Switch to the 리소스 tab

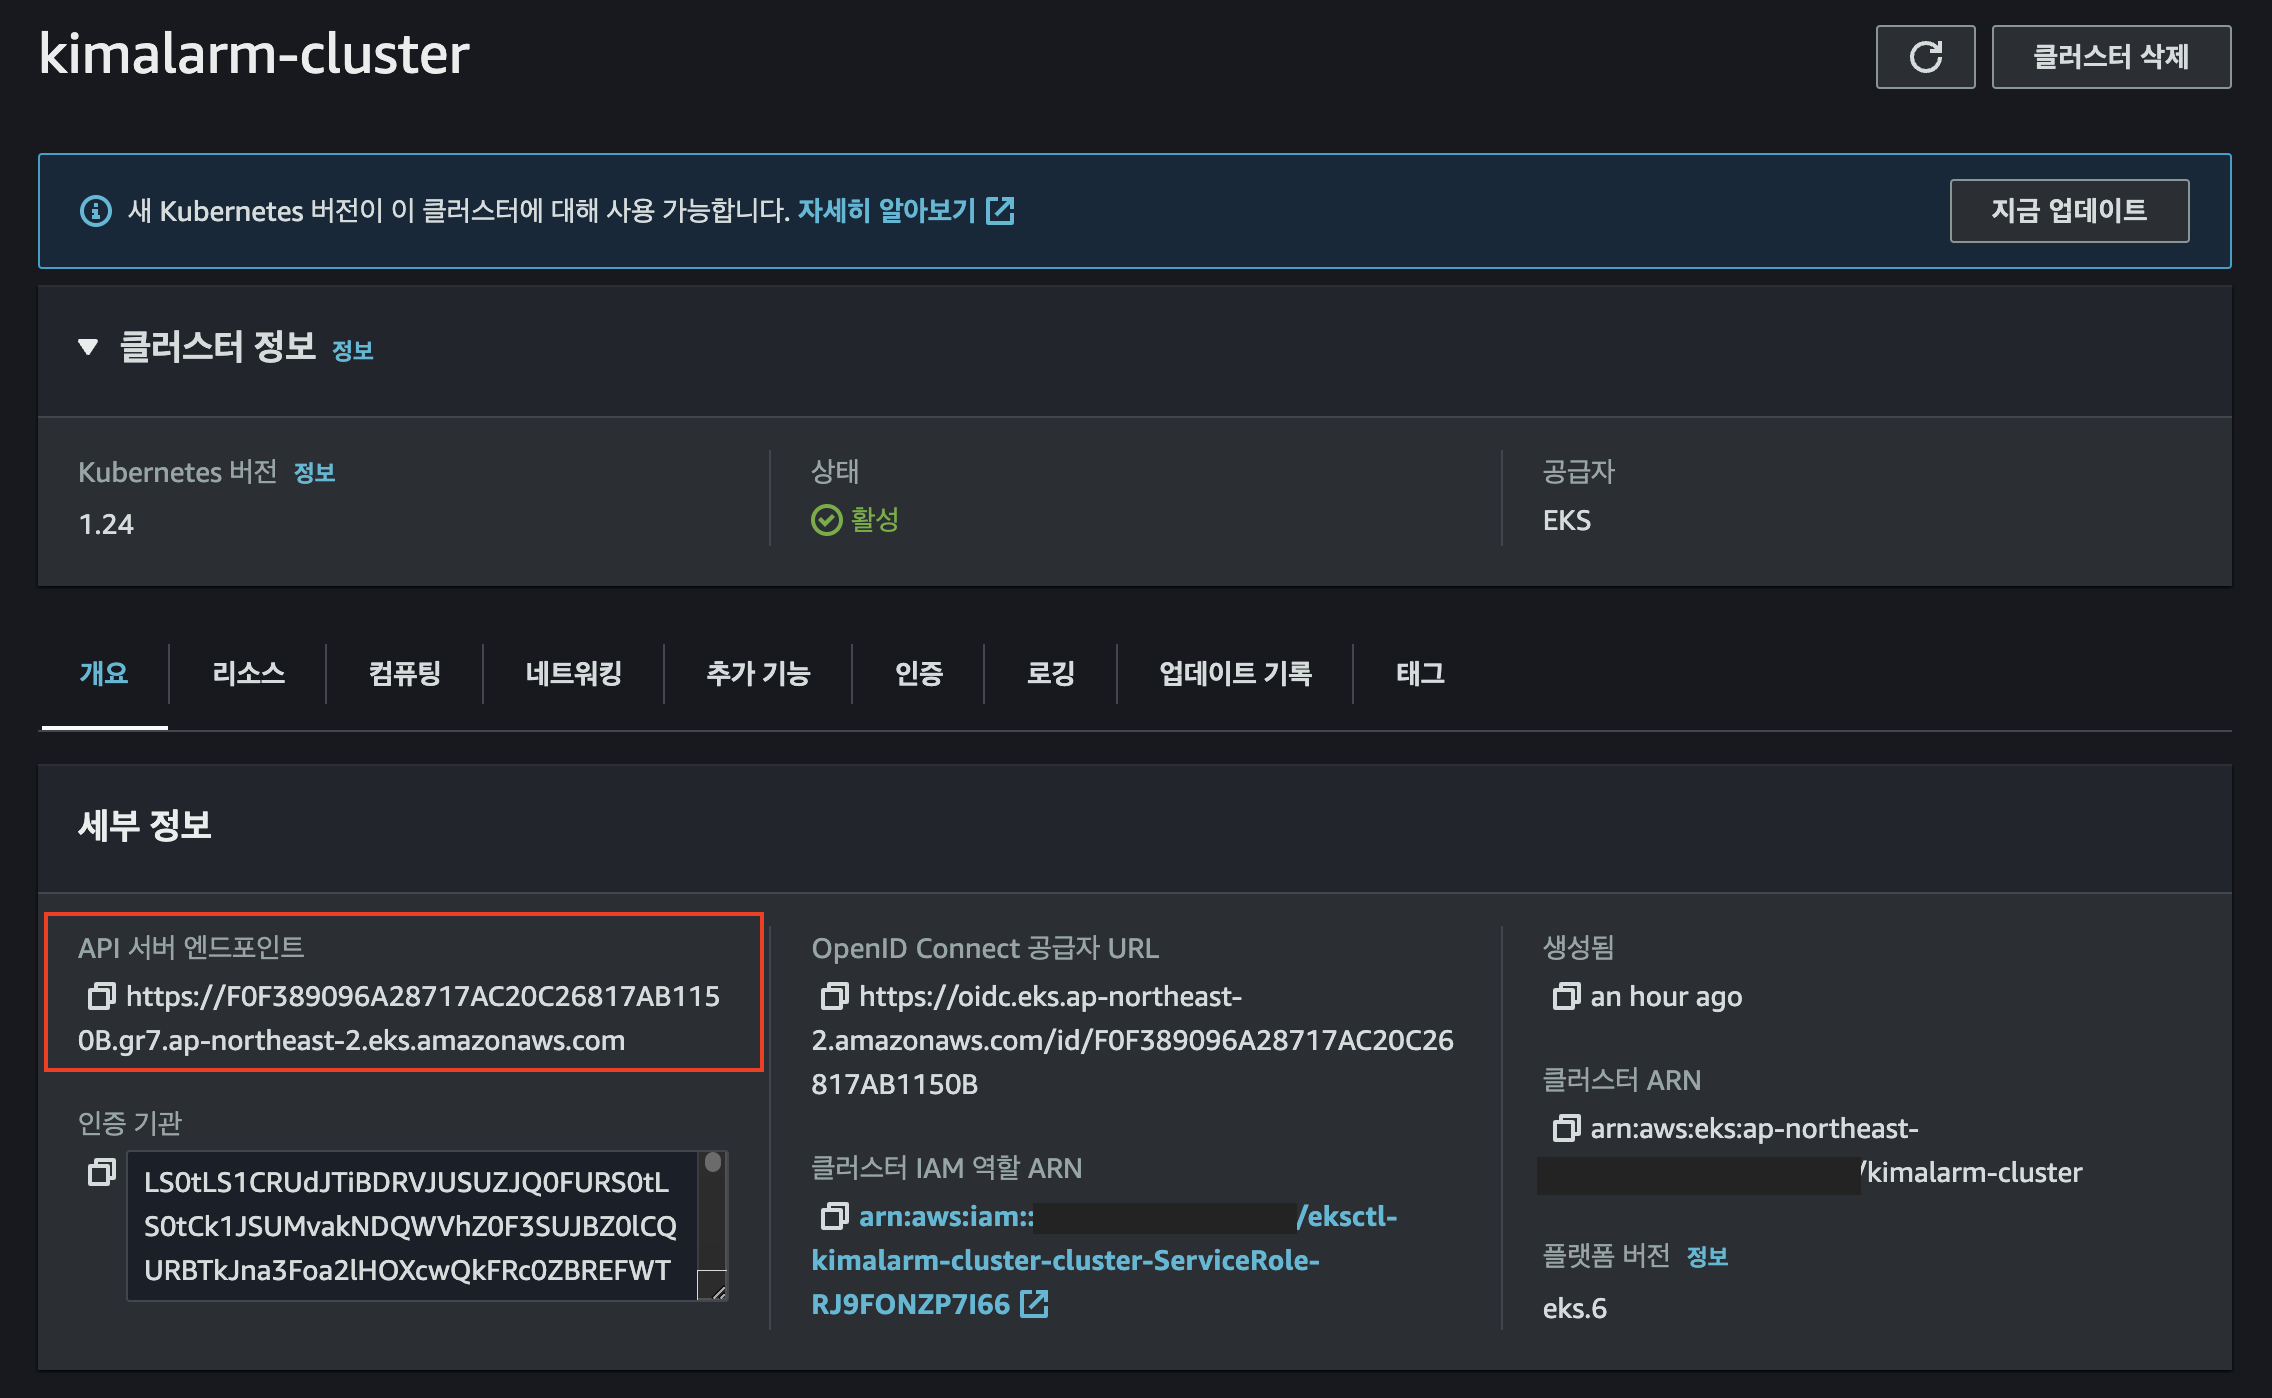tap(248, 673)
